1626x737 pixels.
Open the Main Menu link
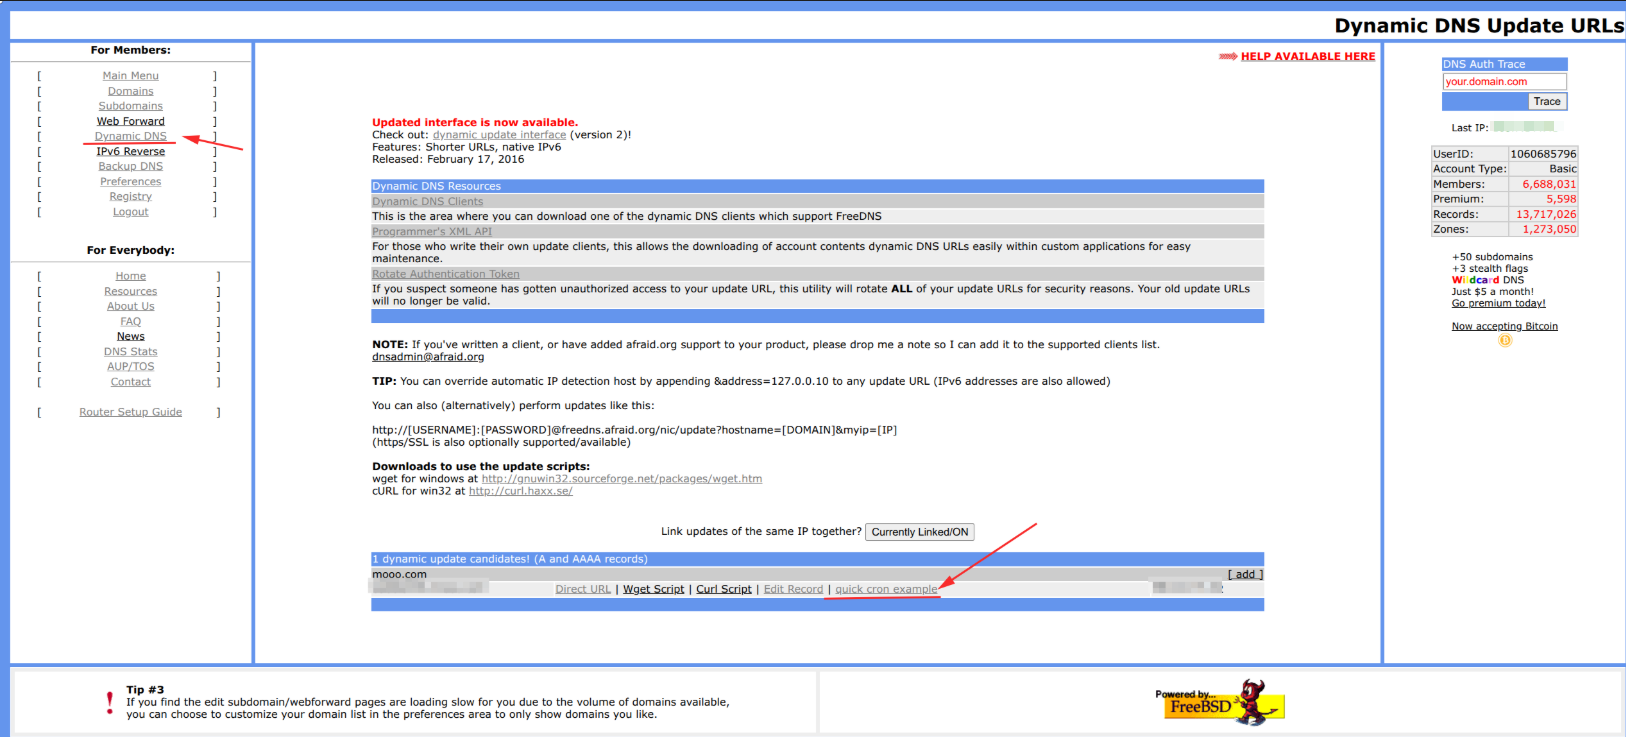(131, 76)
